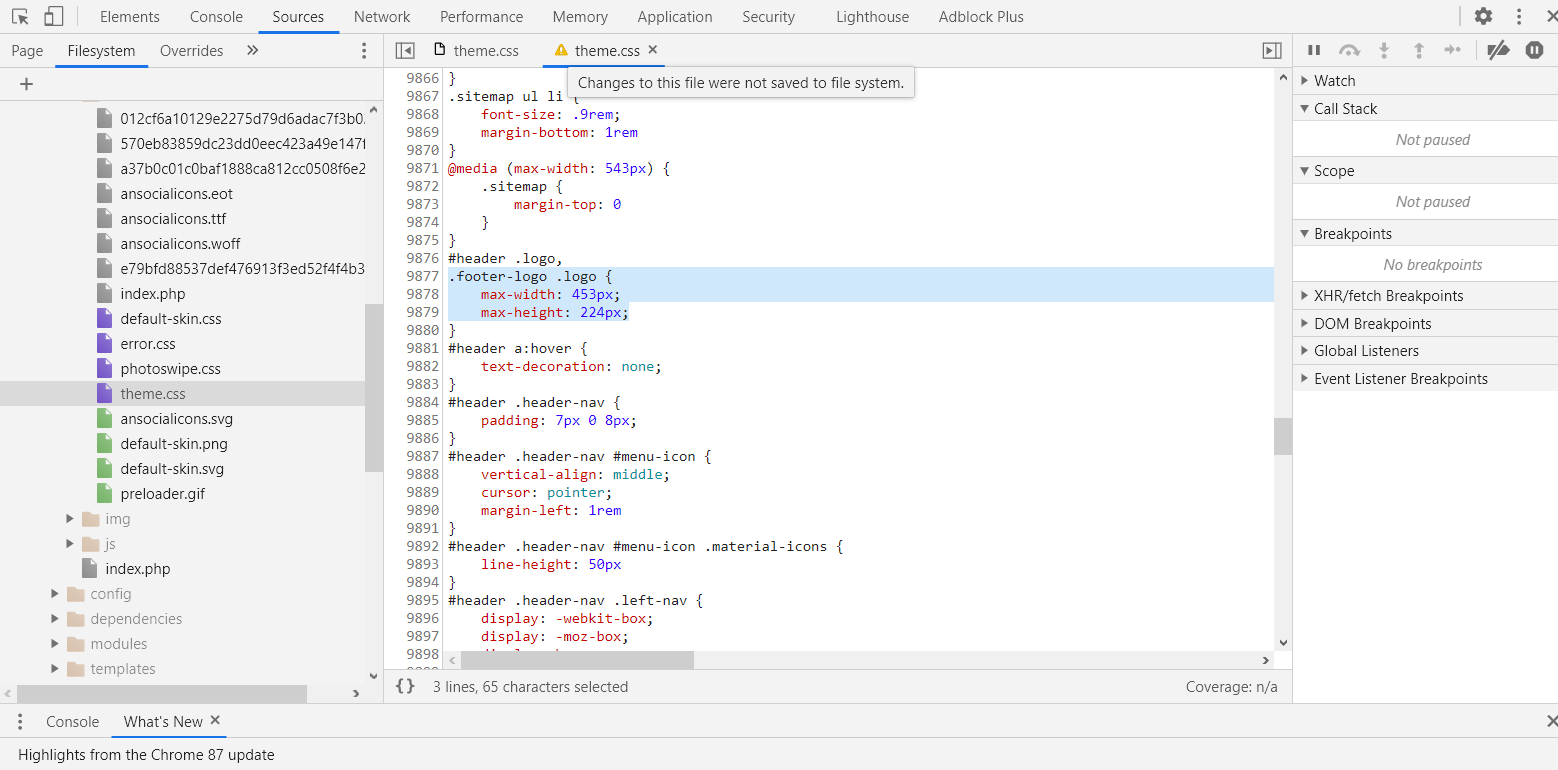Pause script execution button
The image size is (1558, 770).
1314,50
